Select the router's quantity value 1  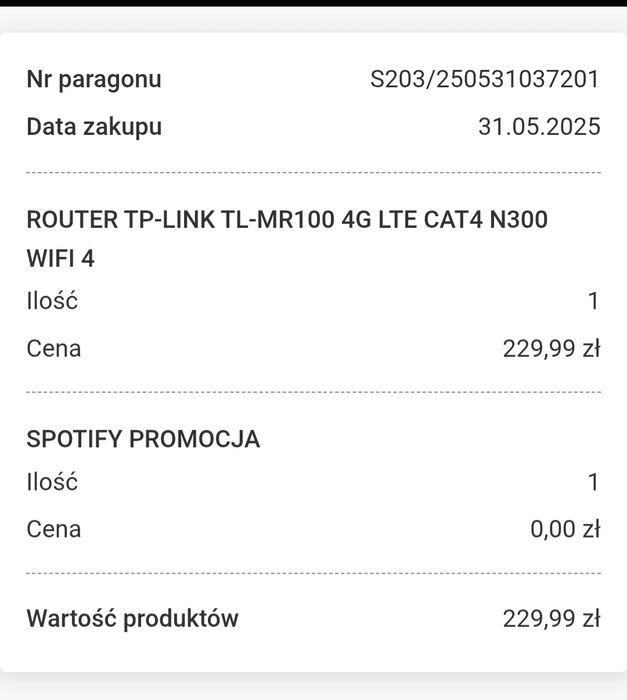[593, 301]
